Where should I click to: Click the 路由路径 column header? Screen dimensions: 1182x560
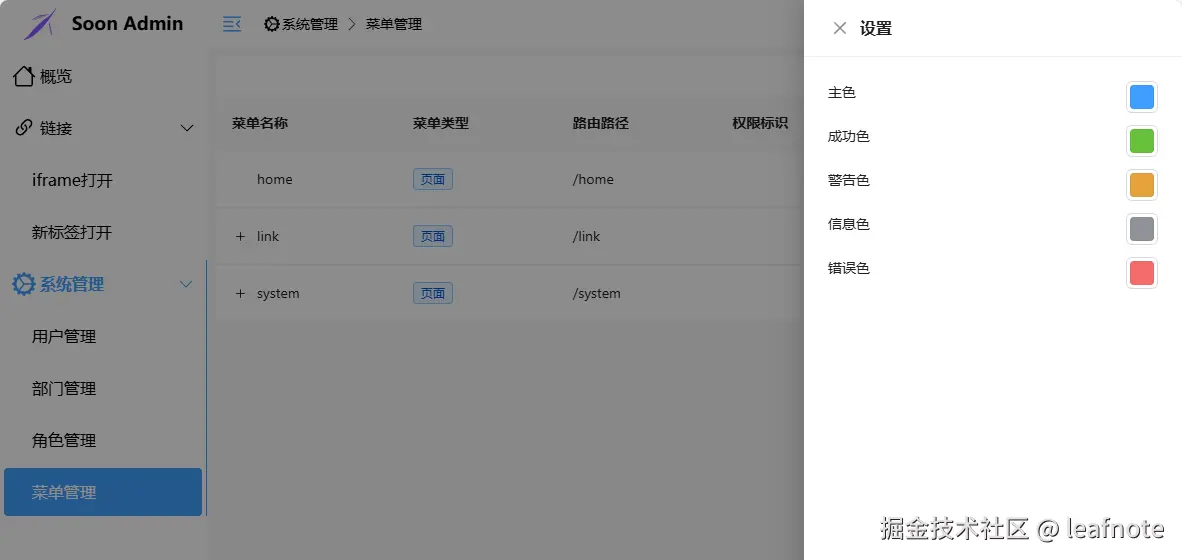[601, 123]
